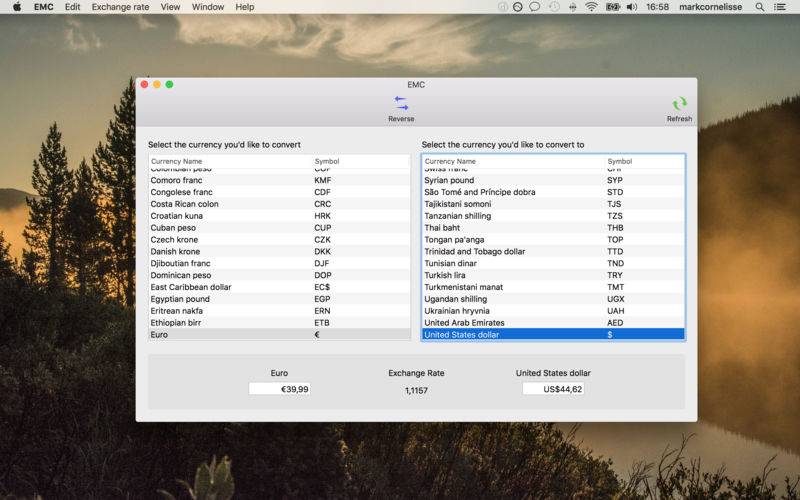The height and width of the screenshot is (500, 800).
Task: Click the United States dollar amount field
Action: pyautogui.click(x=553, y=389)
